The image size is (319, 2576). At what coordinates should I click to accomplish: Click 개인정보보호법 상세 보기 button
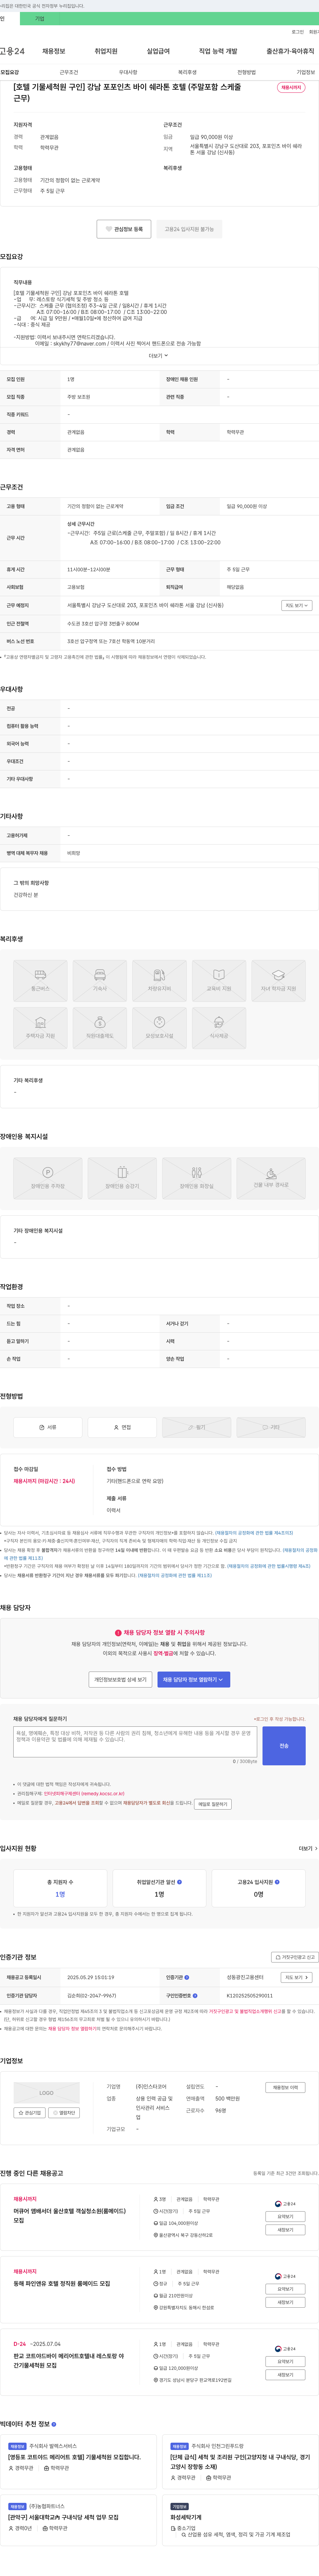(x=120, y=1680)
